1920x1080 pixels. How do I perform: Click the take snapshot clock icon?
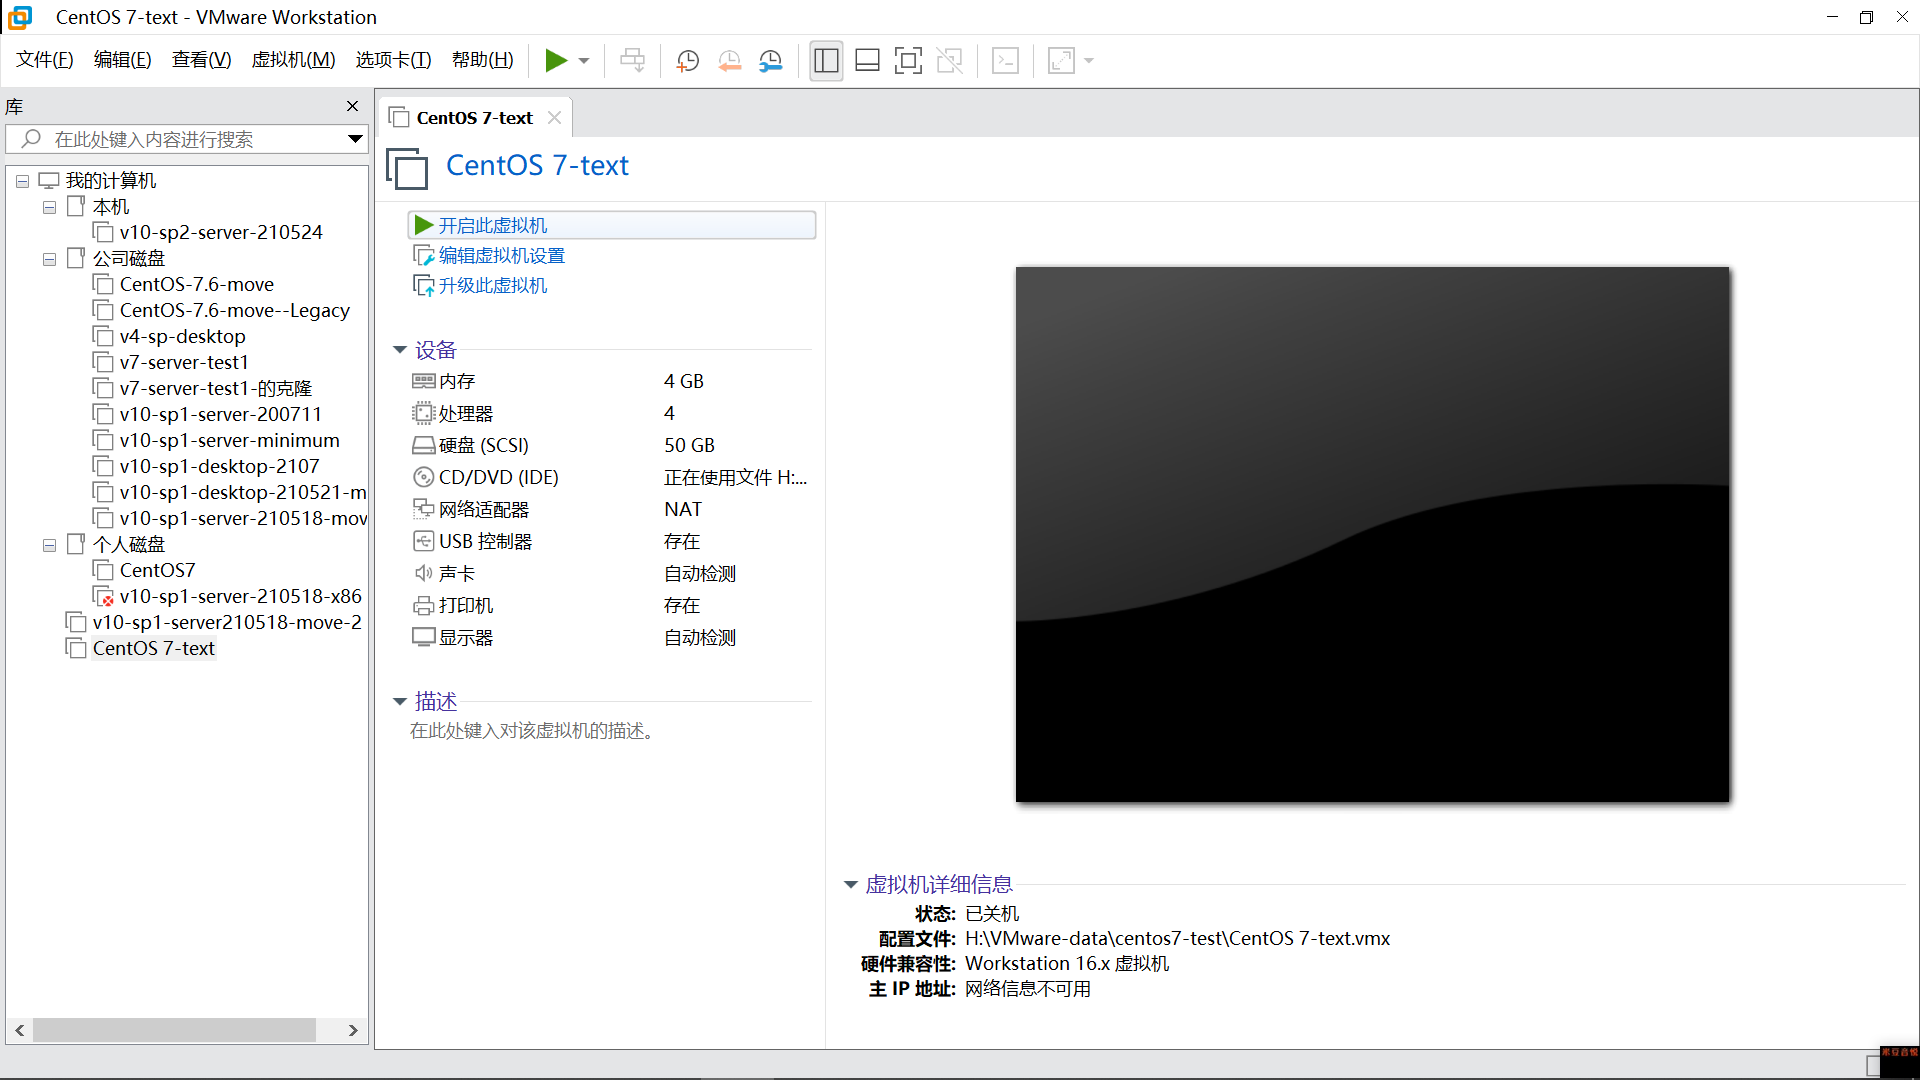click(687, 61)
